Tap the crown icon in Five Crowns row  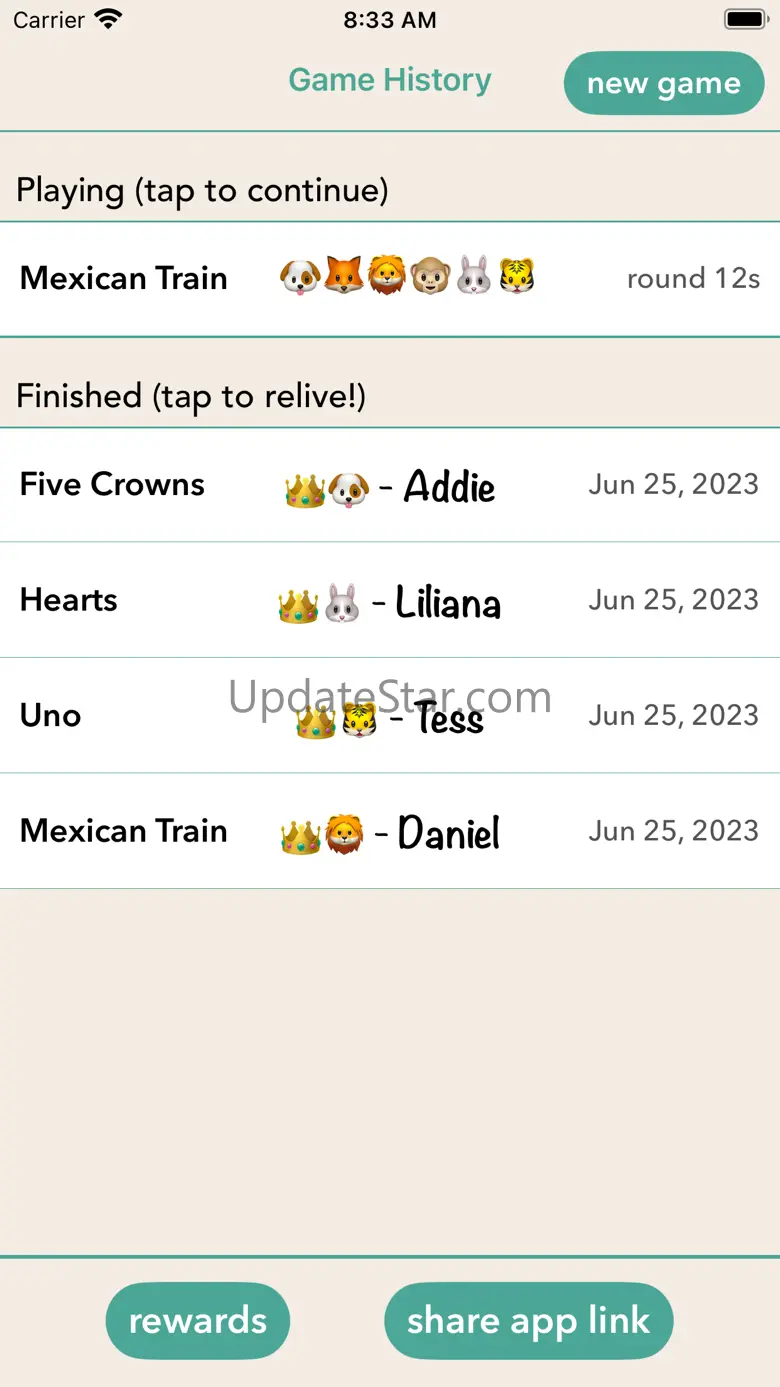(x=305, y=489)
